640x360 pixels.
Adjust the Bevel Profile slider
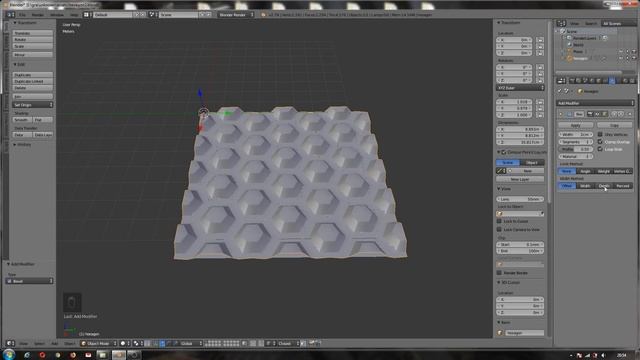click(x=576, y=149)
